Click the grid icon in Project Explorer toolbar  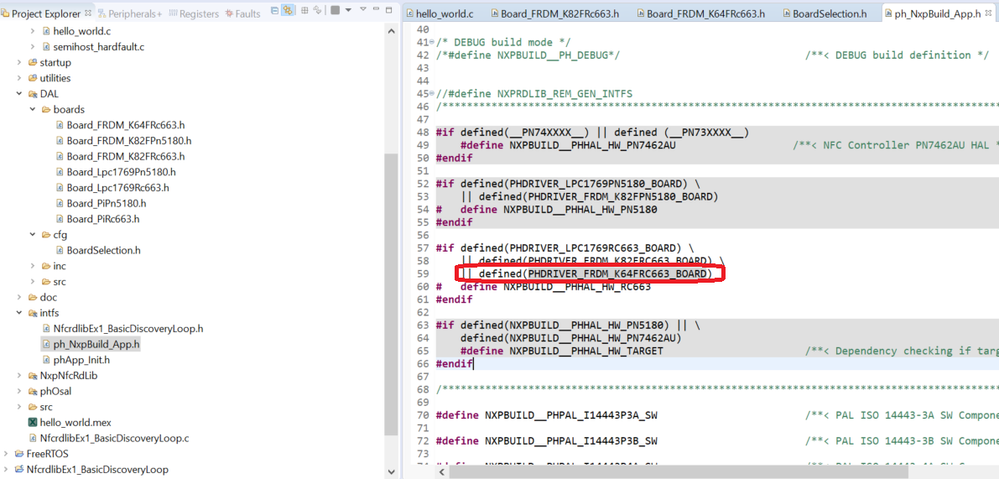(305, 10)
